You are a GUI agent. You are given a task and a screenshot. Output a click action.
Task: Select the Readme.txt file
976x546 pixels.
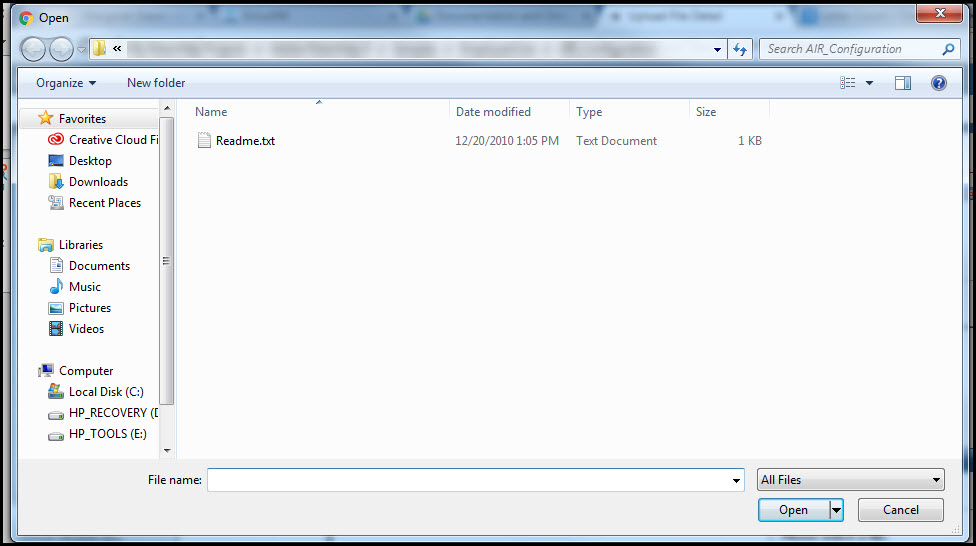(x=245, y=141)
